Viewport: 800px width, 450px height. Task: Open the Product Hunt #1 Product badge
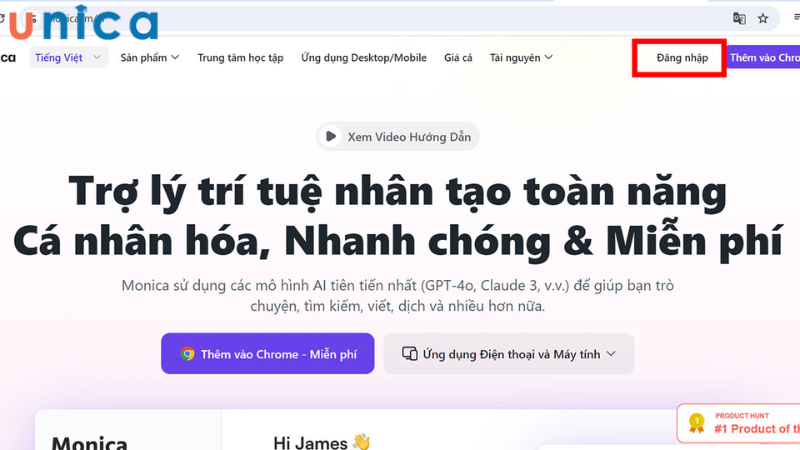738,423
